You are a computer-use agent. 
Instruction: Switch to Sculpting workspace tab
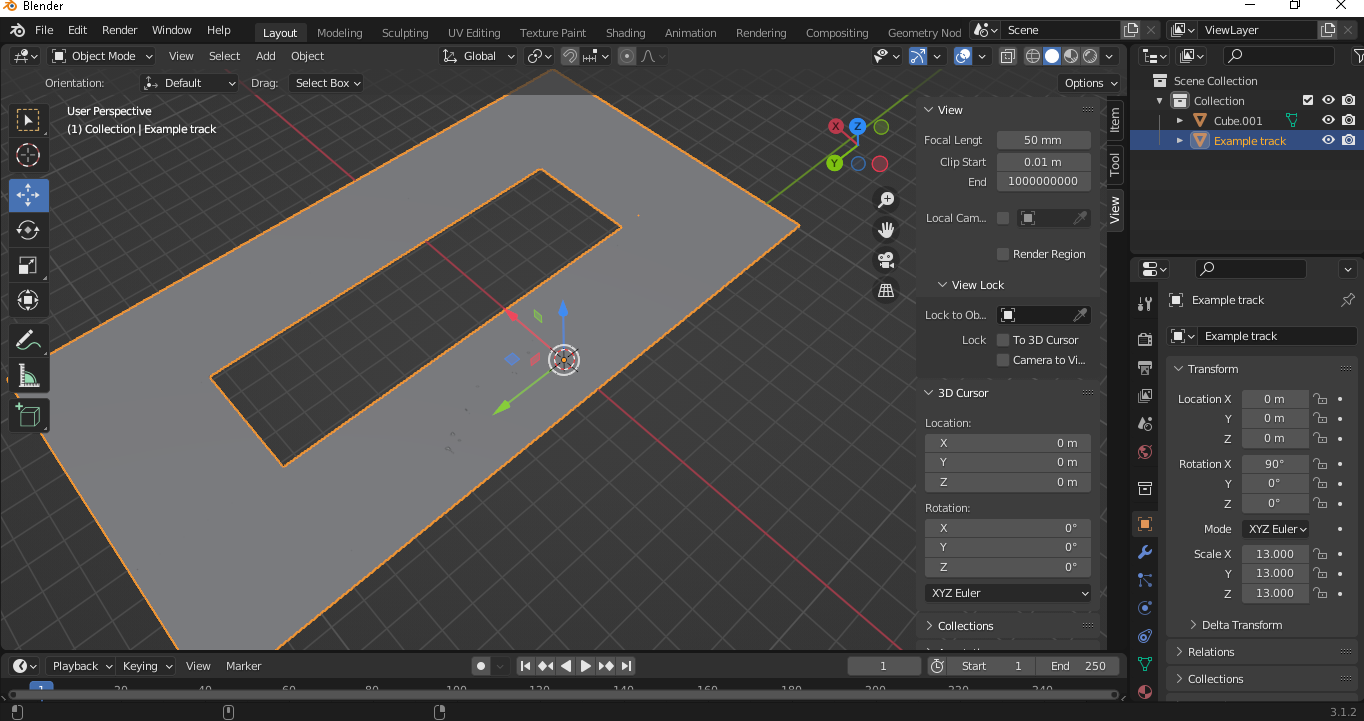(x=405, y=33)
